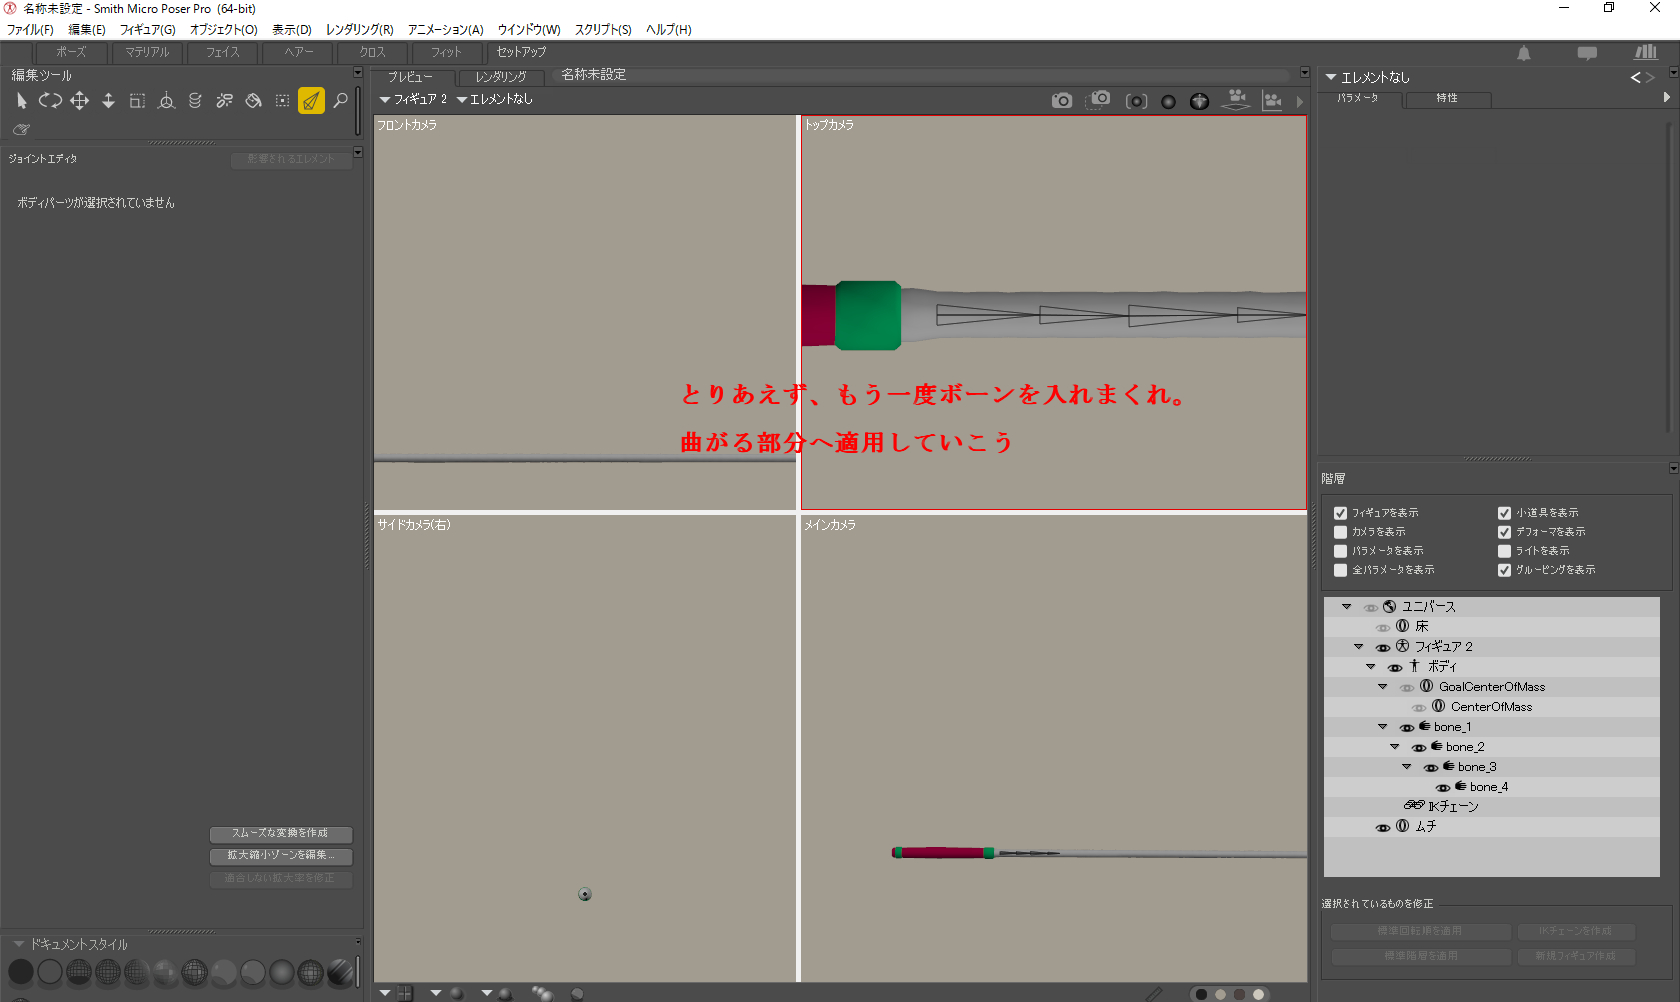Collapse the bone_1 tree node
The height and width of the screenshot is (1002, 1680).
click(1382, 727)
